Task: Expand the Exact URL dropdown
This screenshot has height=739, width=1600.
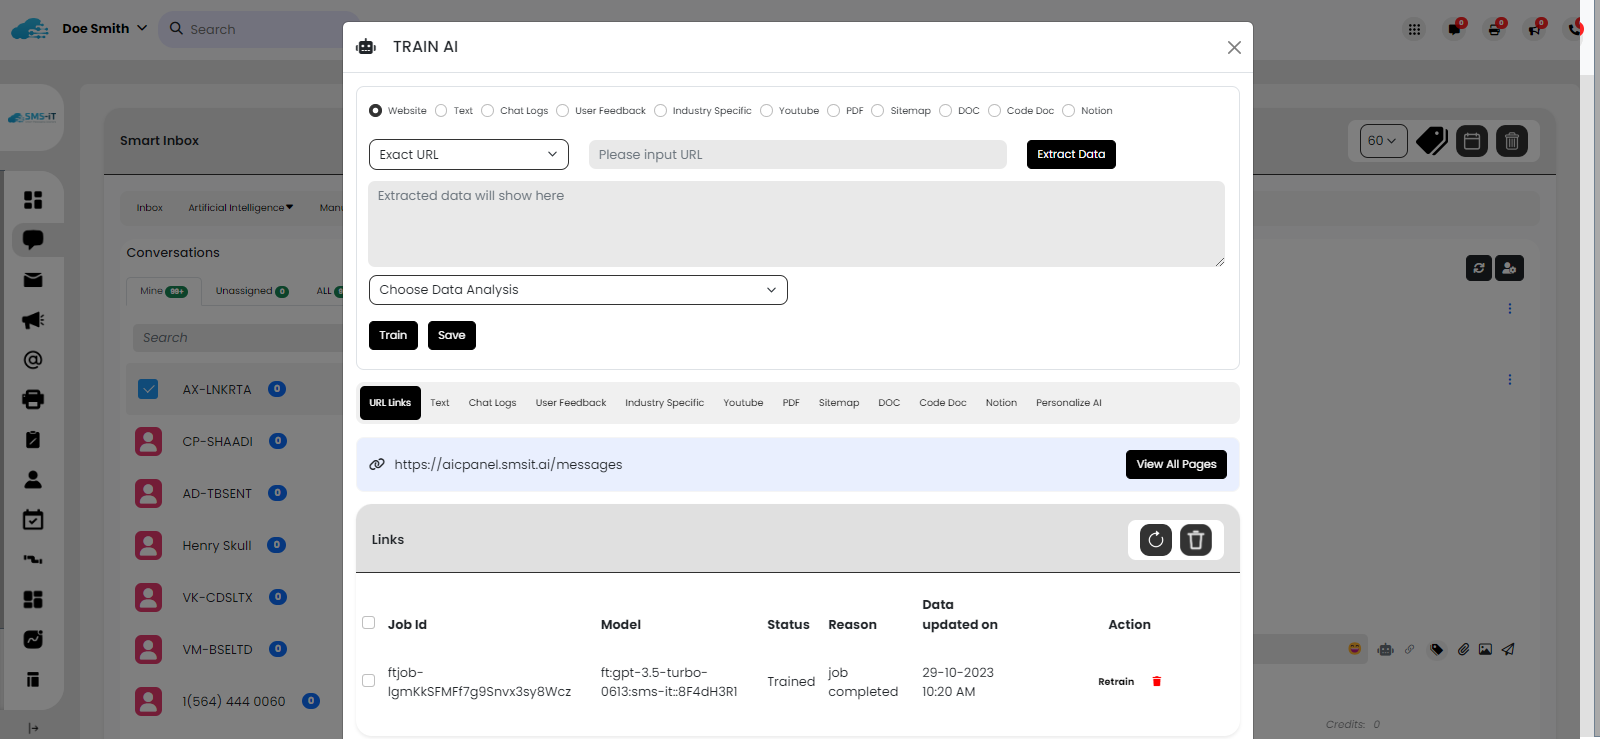Action: (468, 155)
